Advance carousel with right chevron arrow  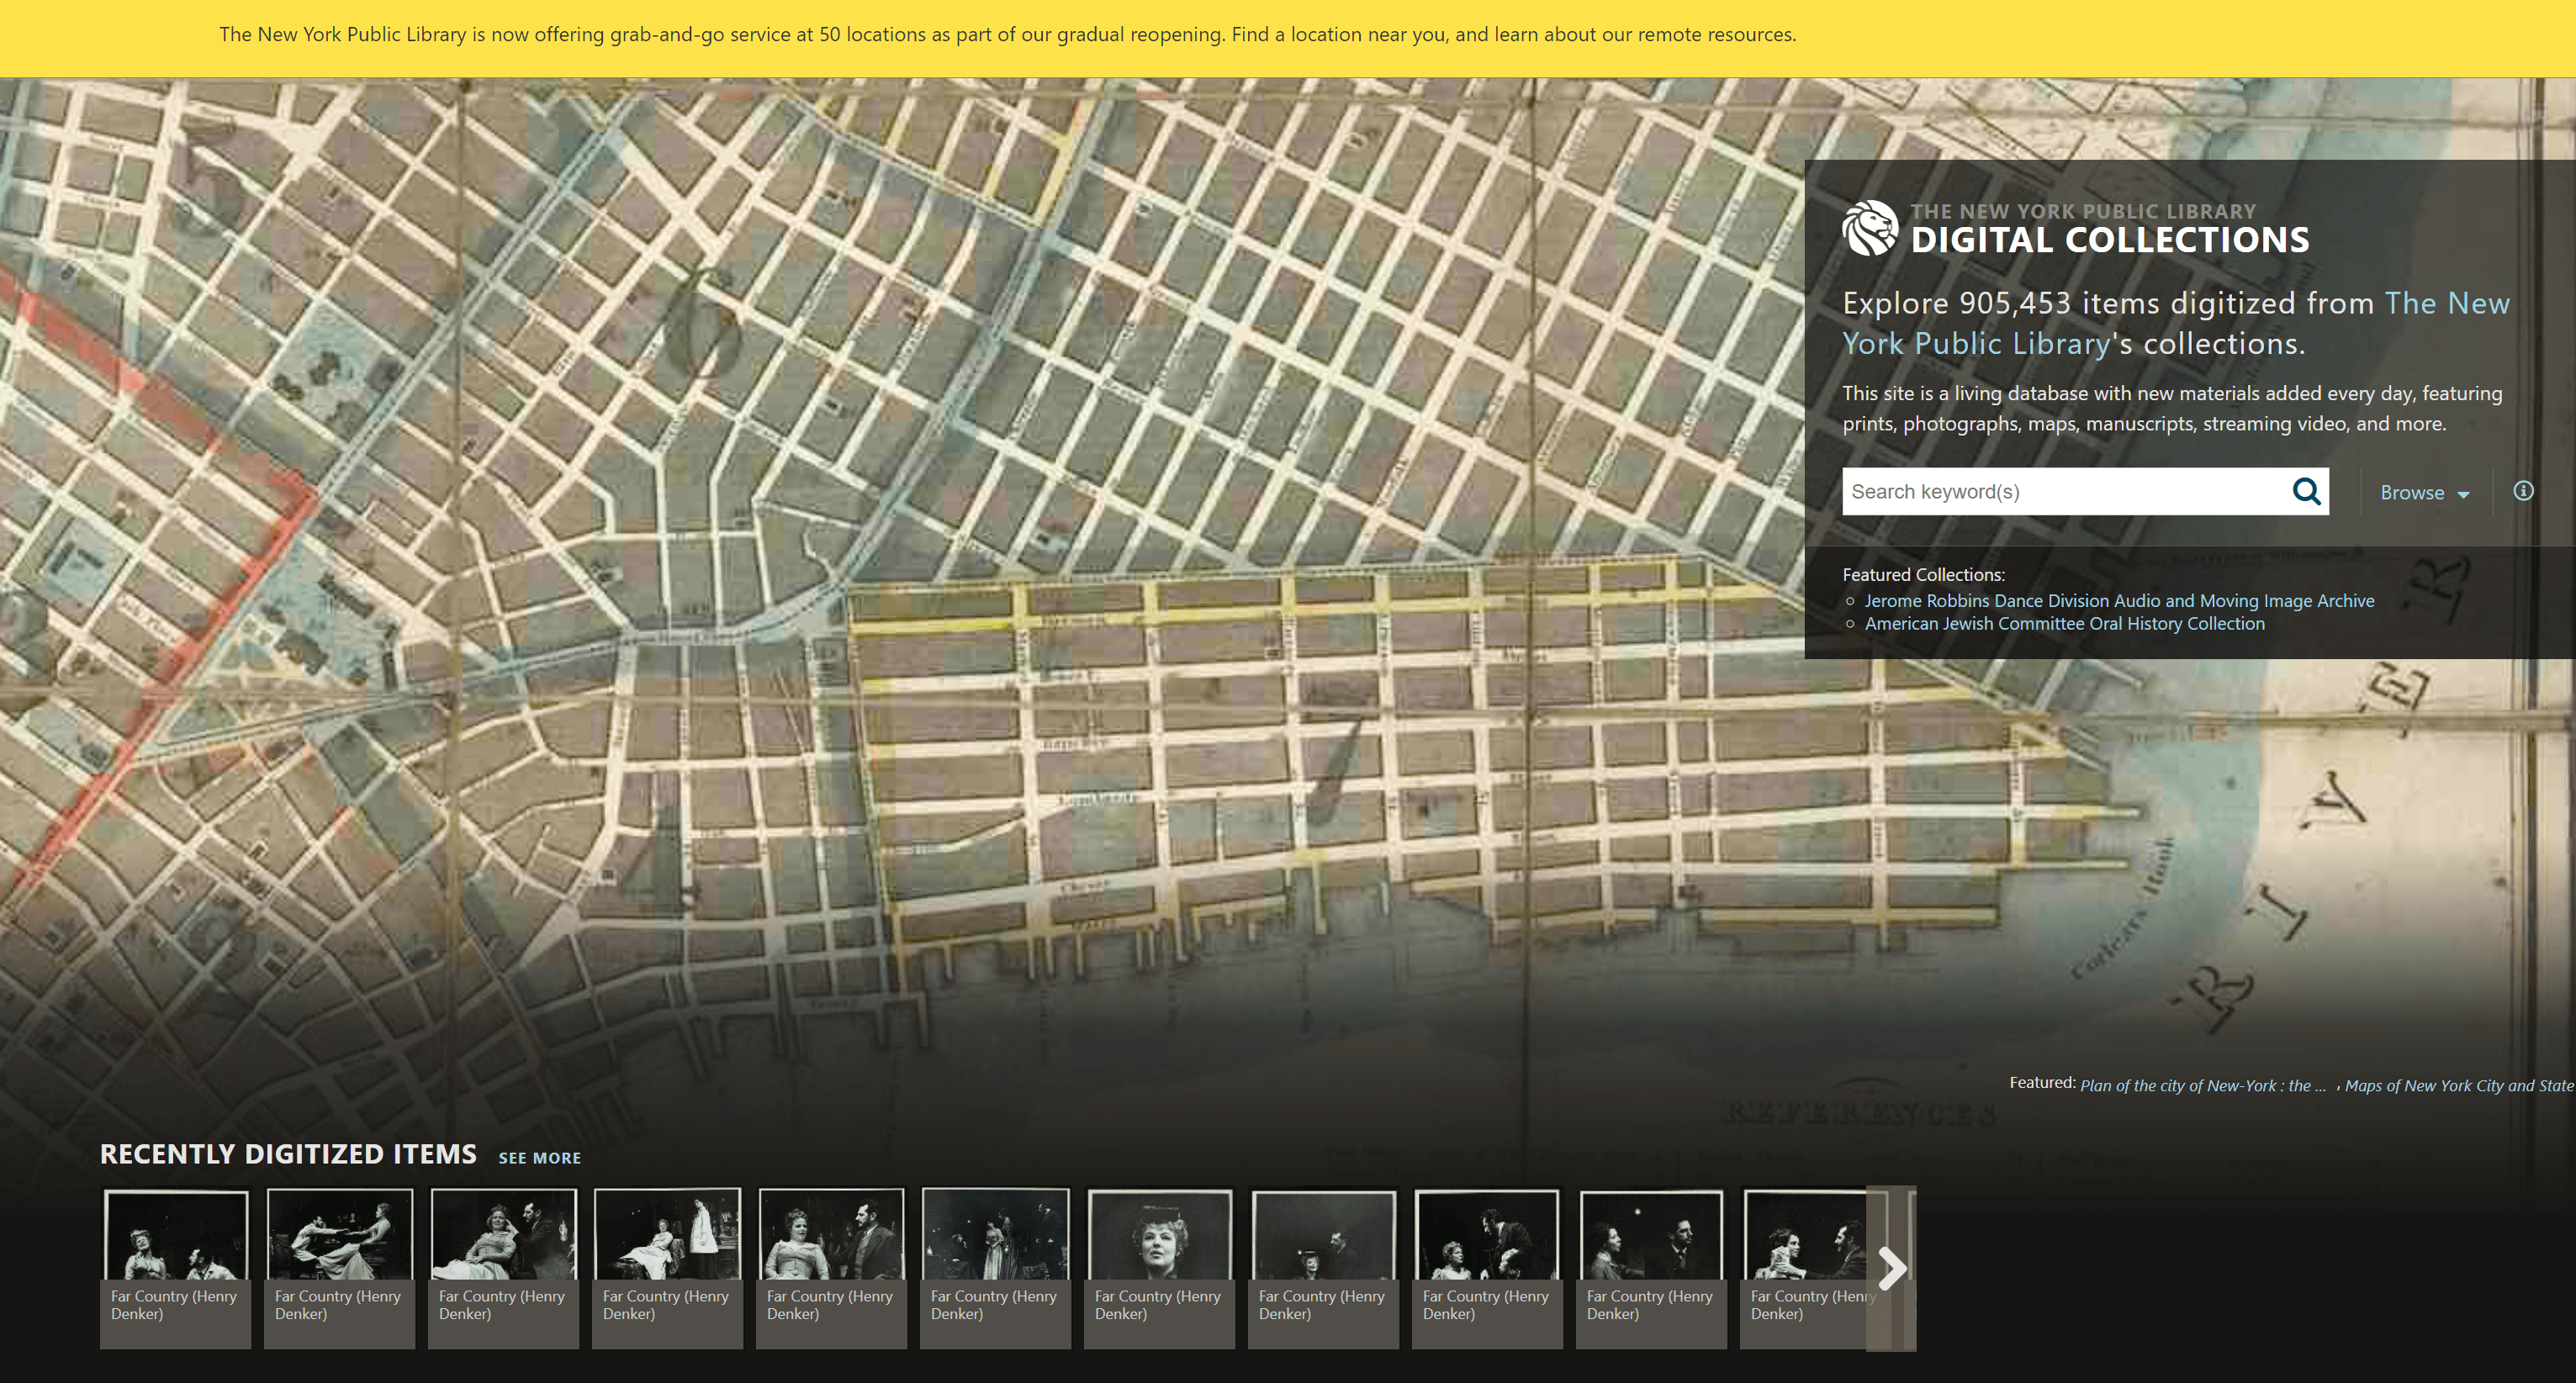[x=1891, y=1268]
